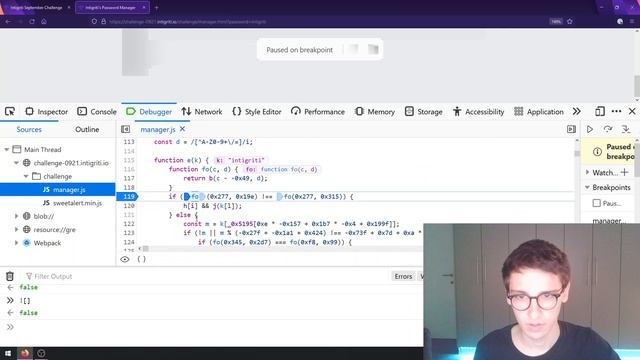Image resolution: width=640 pixels, height=360 pixels.
Task: Open devtools more options menu
Action: 616,111
